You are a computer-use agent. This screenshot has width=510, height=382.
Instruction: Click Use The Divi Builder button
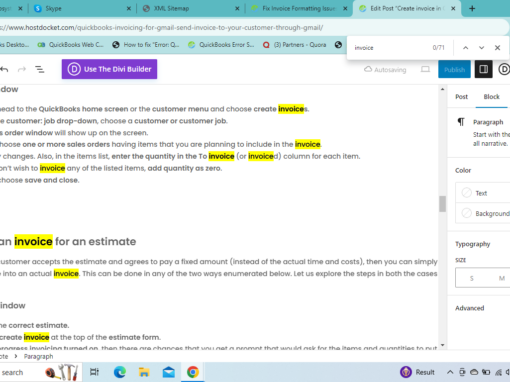(x=109, y=69)
